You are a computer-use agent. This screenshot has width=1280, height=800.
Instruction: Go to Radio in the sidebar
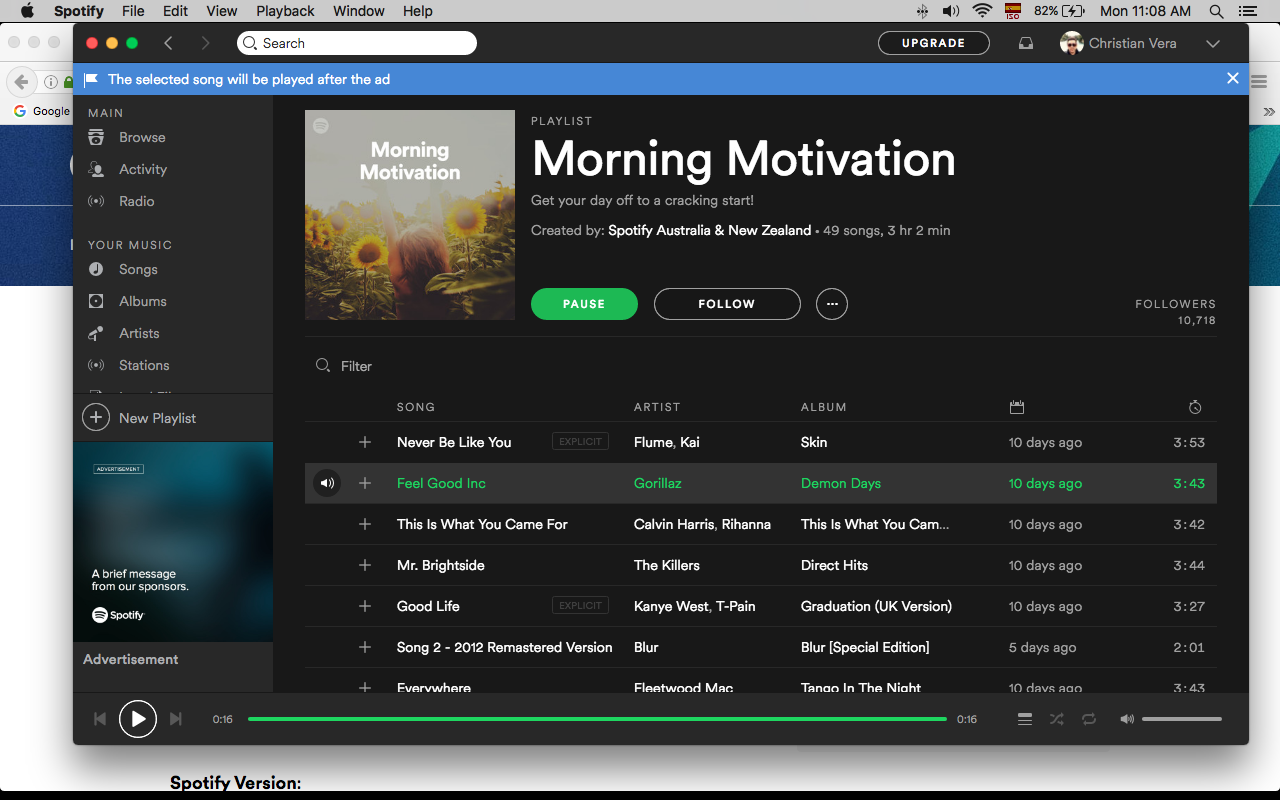pyautogui.click(x=137, y=201)
